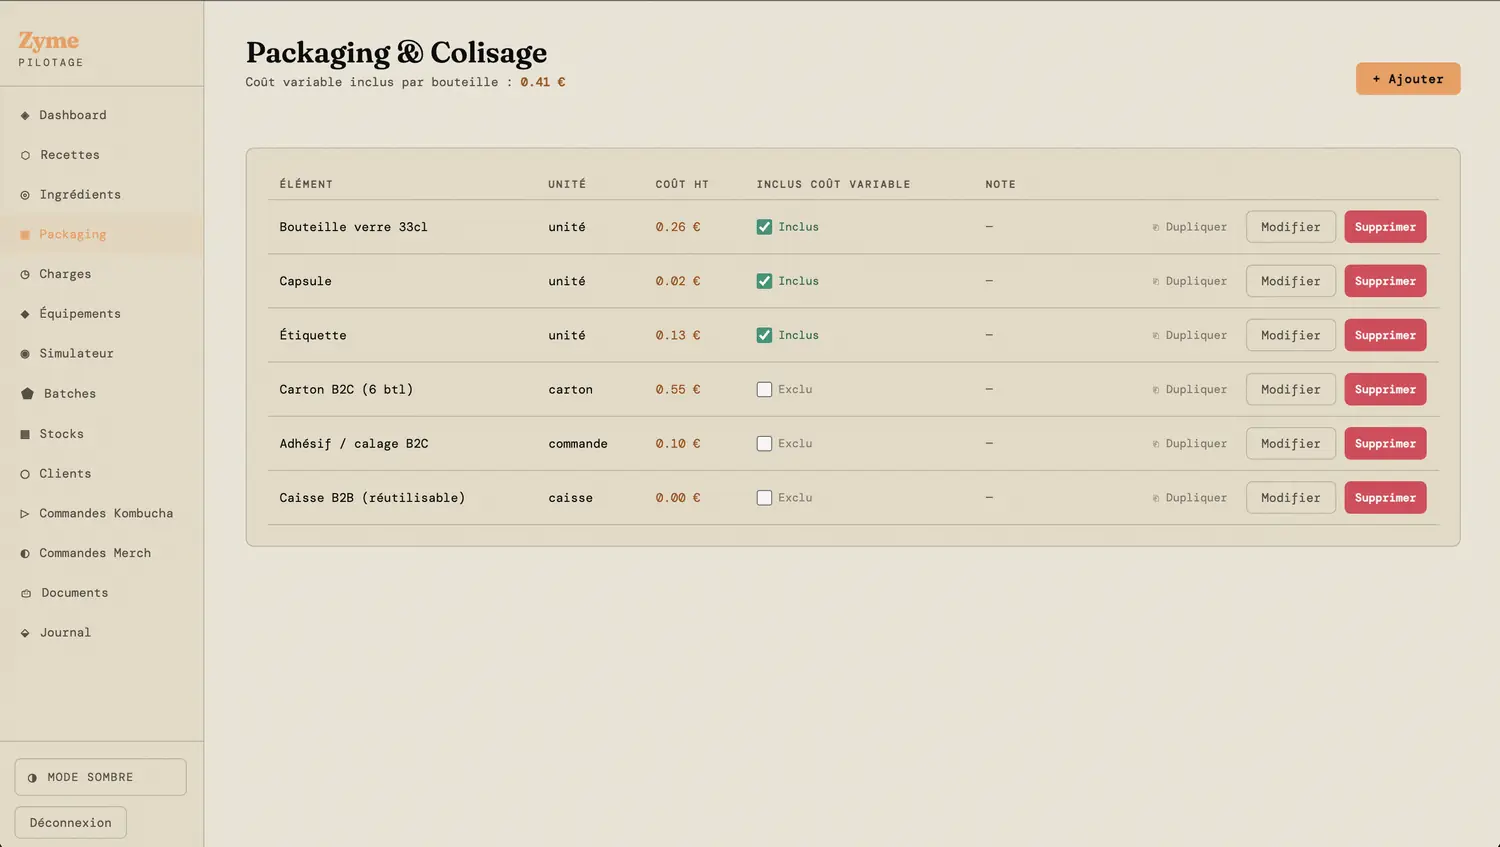Toggle the MODE SOMBRE dark mode button
1500x847 pixels.
[100, 777]
